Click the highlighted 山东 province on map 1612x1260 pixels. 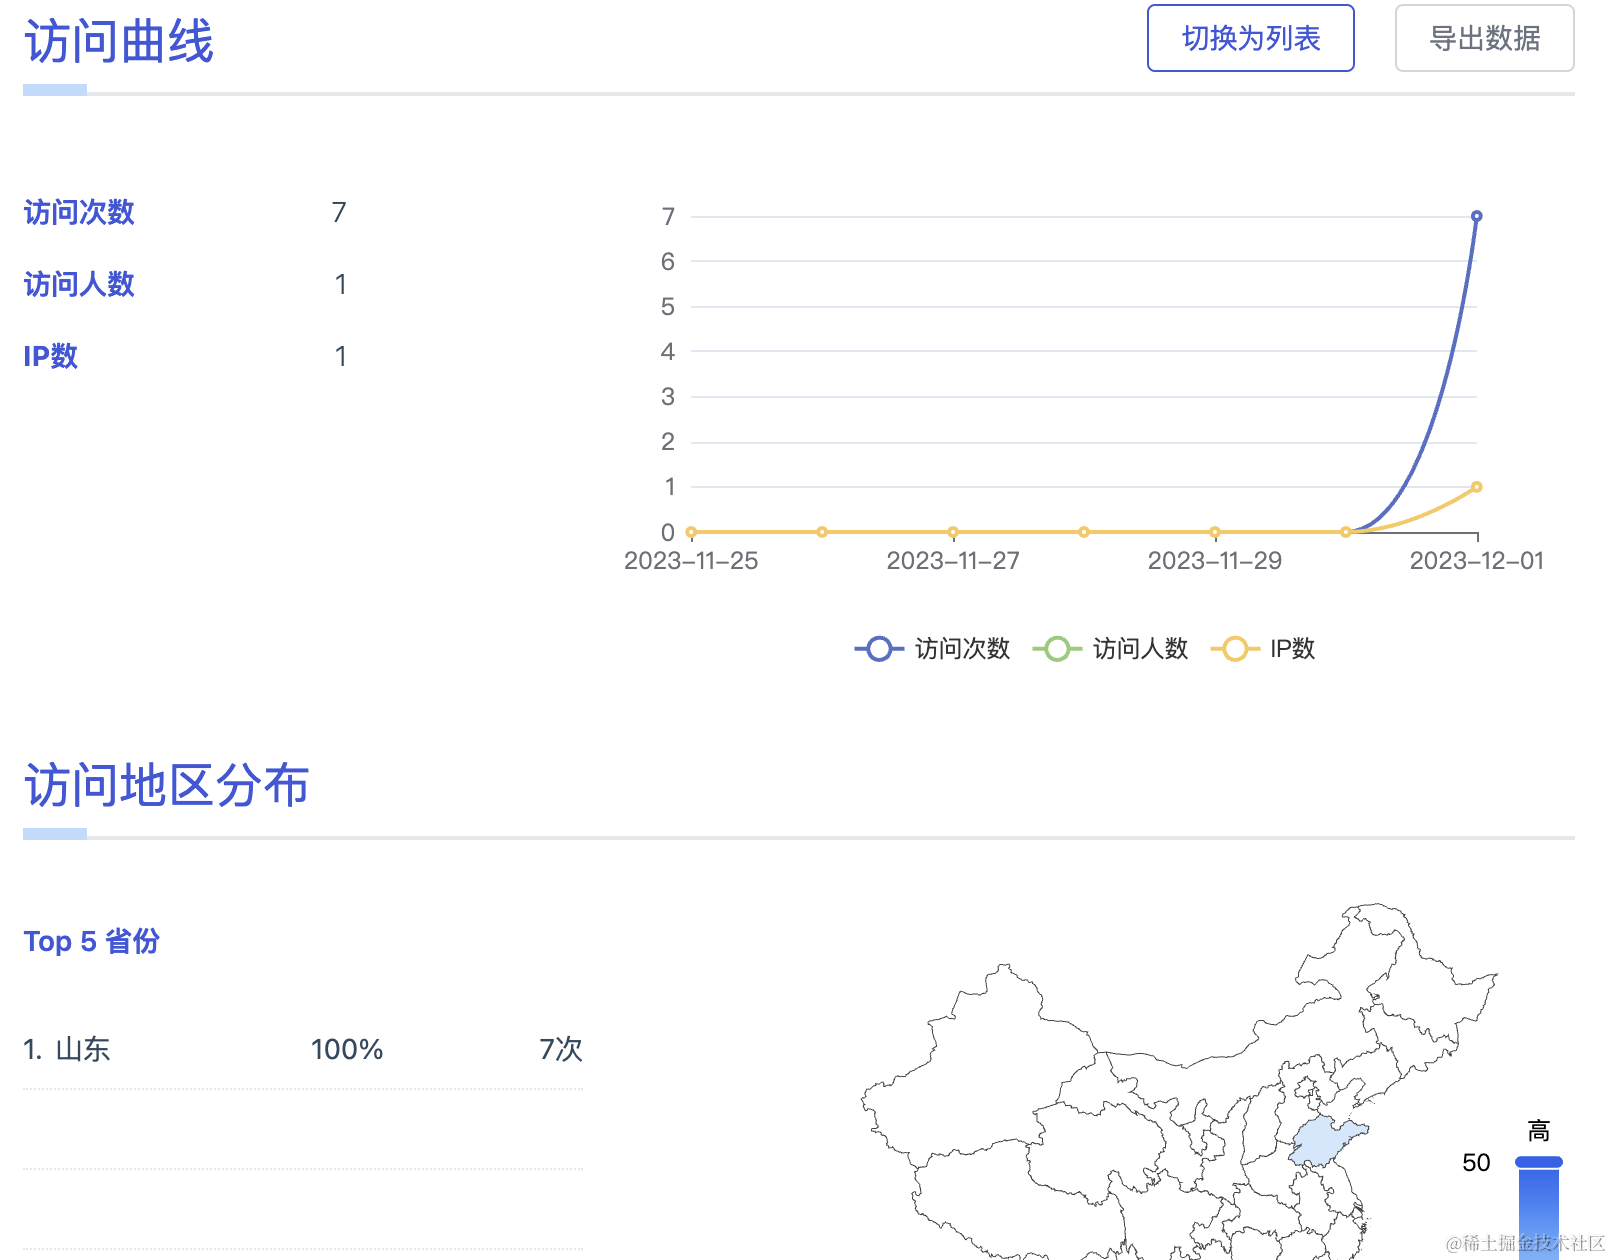pyautogui.click(x=1325, y=1142)
